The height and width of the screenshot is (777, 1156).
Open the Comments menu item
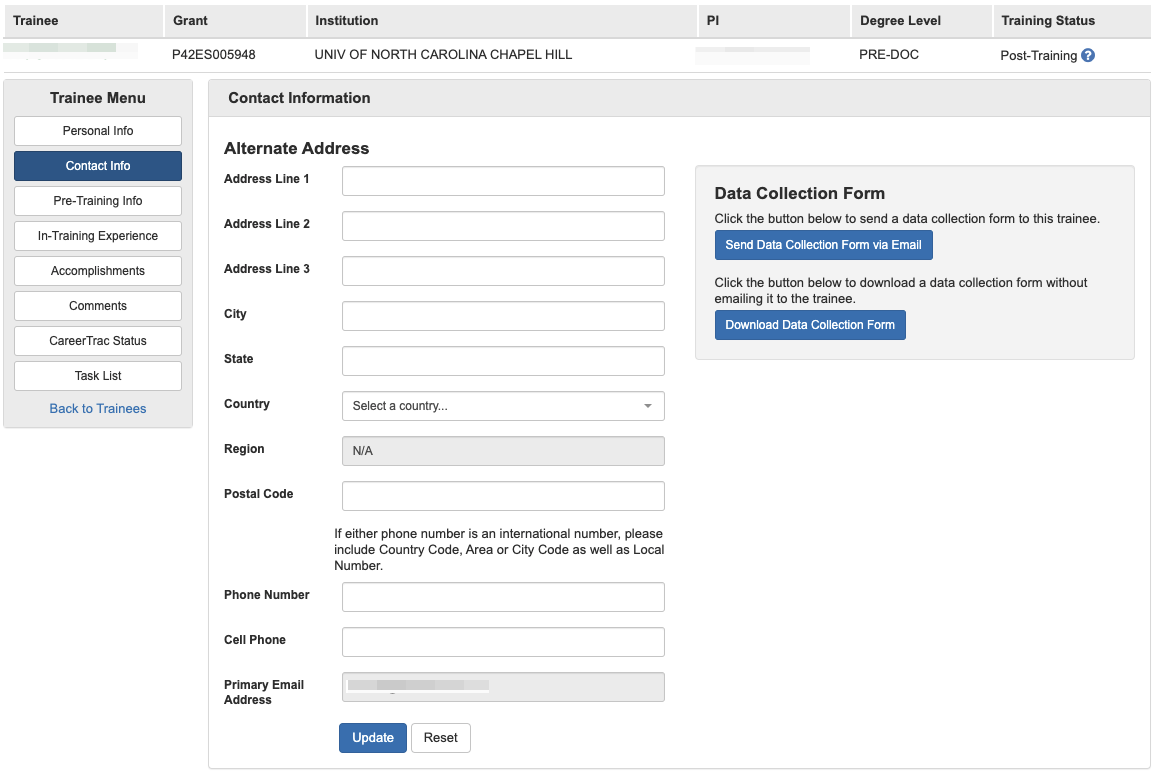[x=98, y=306]
